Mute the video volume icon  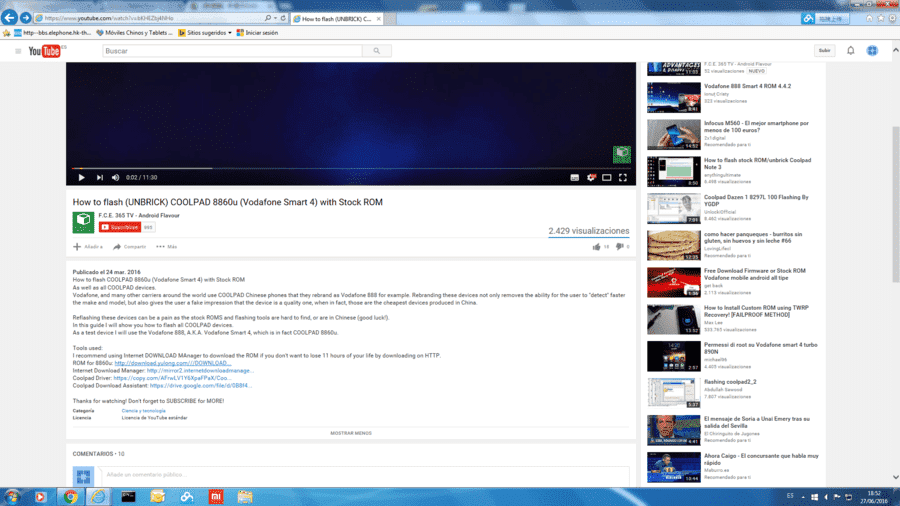coord(115,177)
